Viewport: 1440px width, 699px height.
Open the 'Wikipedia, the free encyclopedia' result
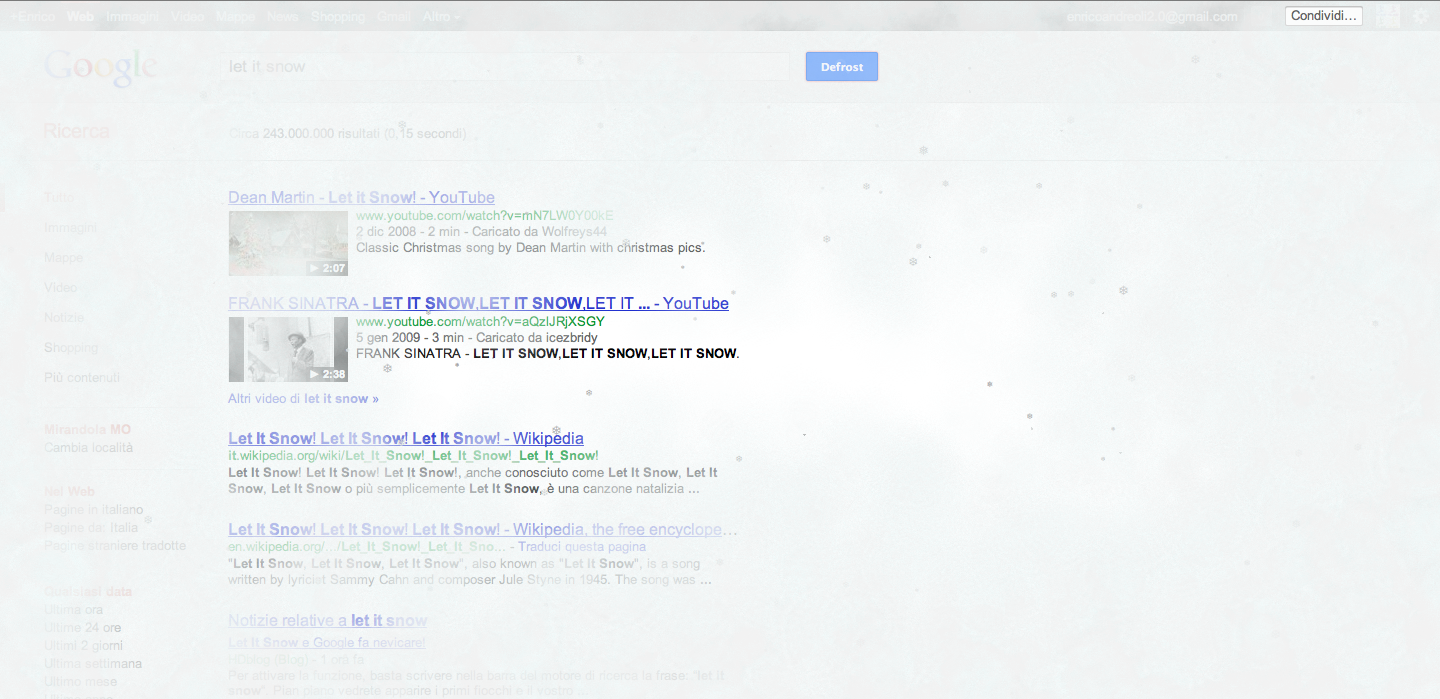coord(483,530)
